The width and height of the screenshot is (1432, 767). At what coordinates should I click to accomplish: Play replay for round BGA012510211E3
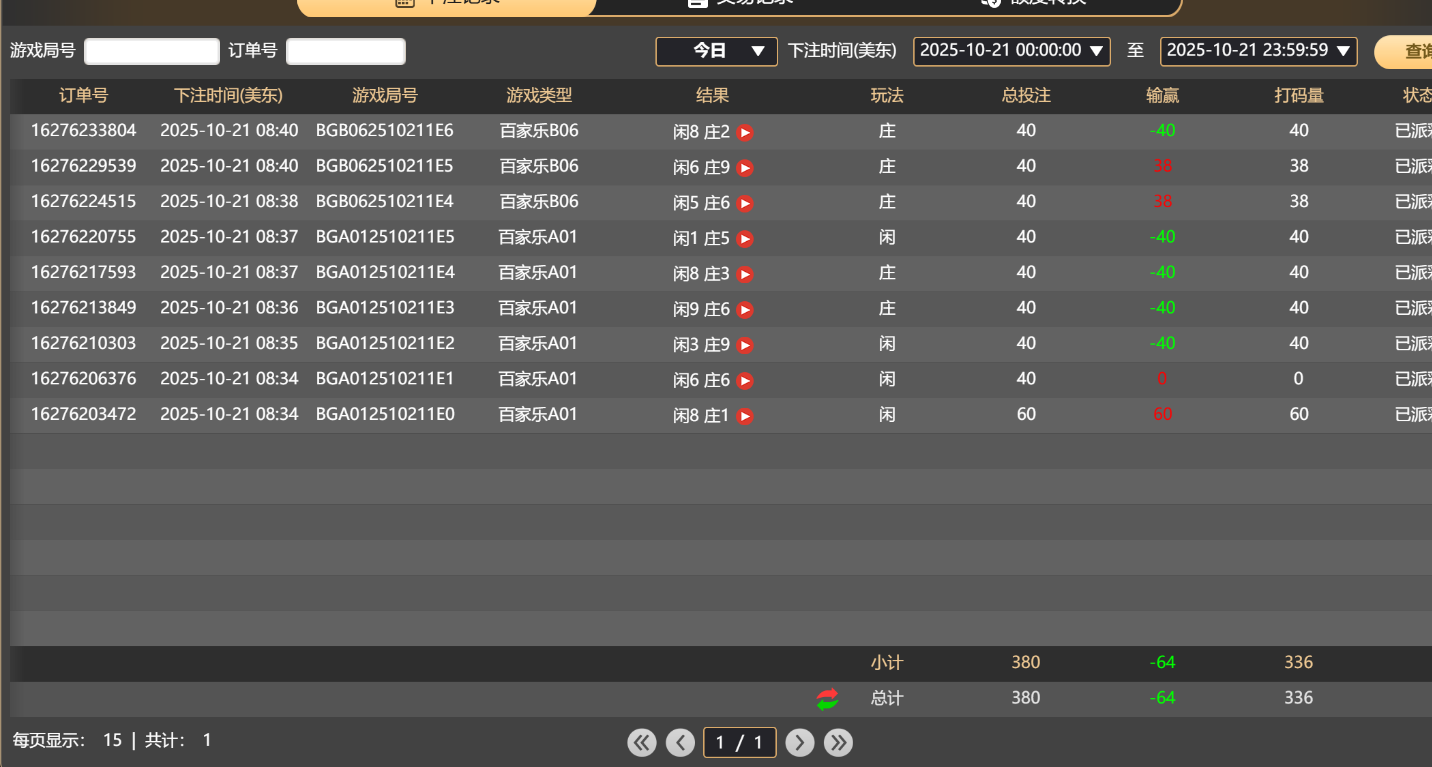click(745, 310)
